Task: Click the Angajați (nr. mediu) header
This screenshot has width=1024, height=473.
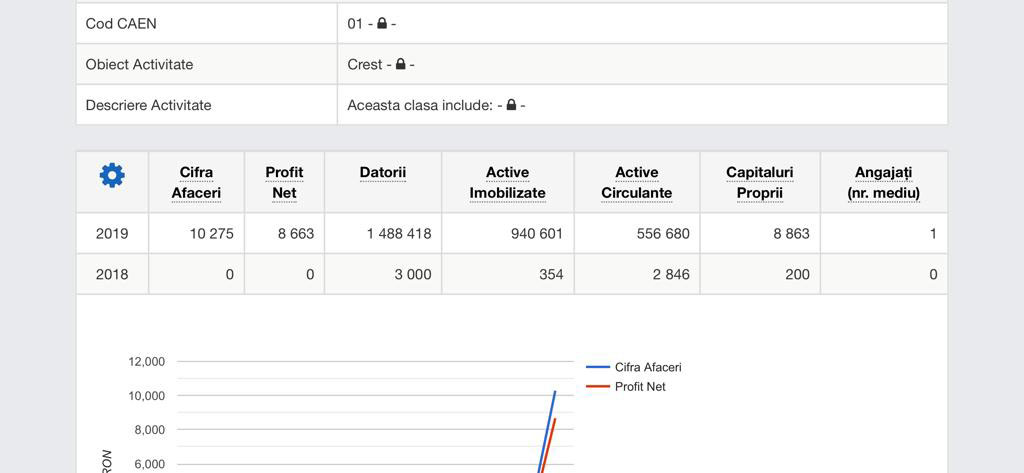Action: coord(883,182)
